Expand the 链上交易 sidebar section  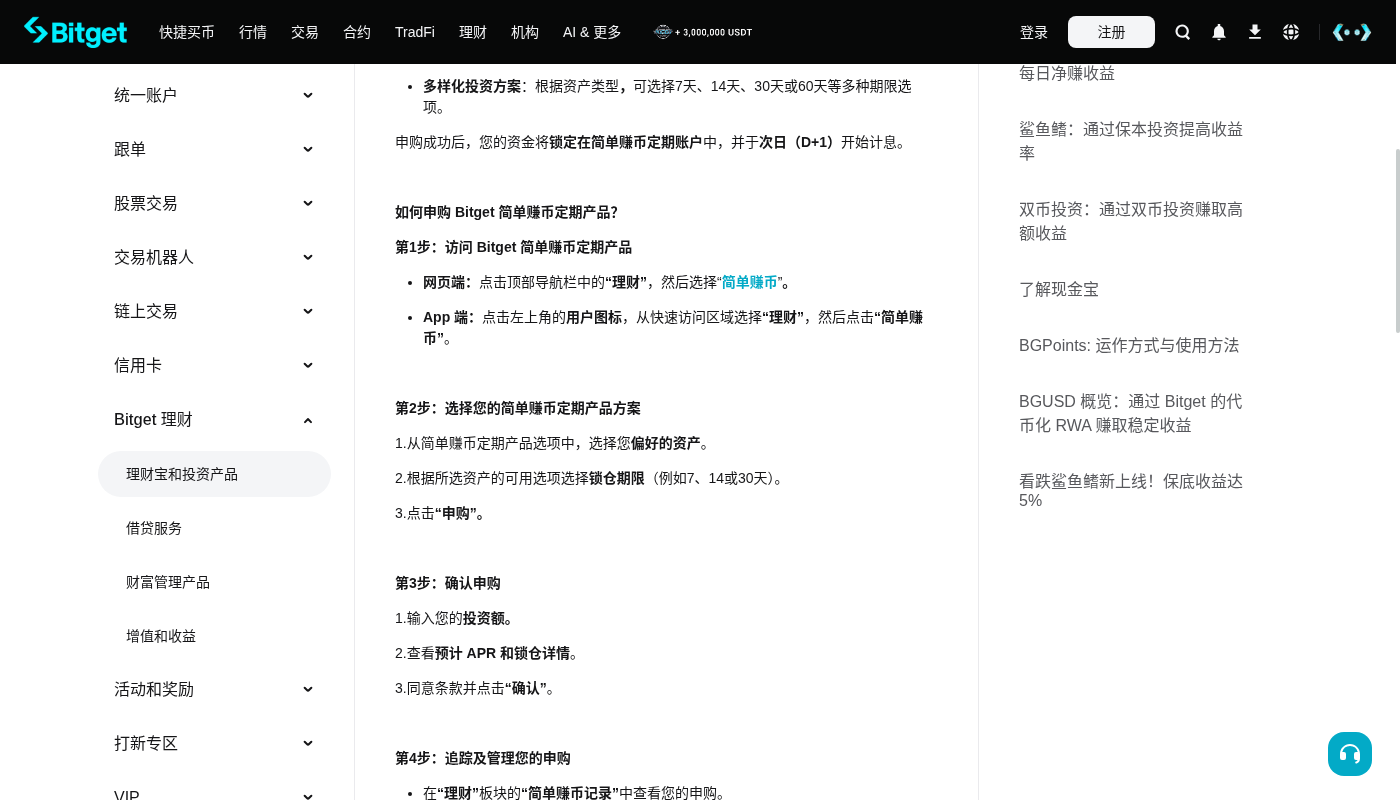pyautogui.click(x=214, y=311)
